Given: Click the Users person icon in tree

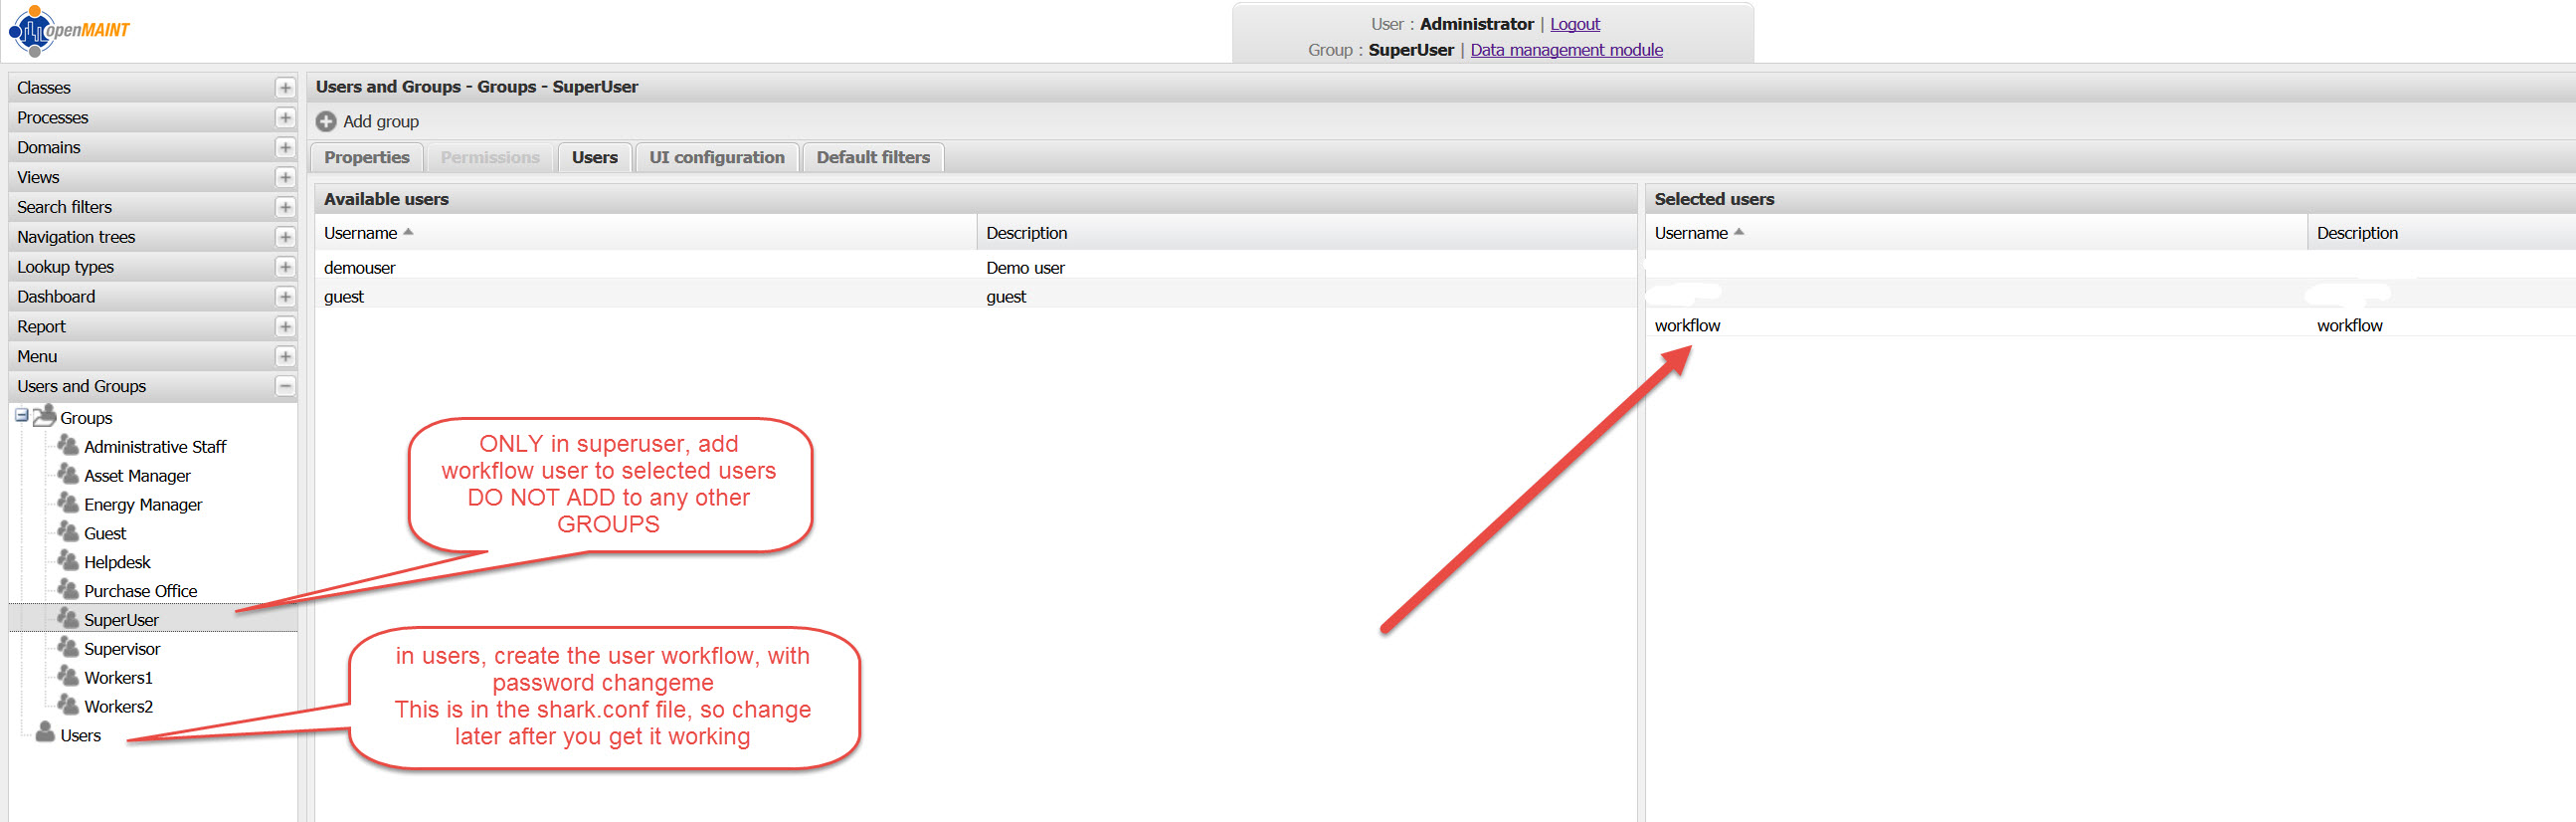Looking at the screenshot, I should click(45, 734).
